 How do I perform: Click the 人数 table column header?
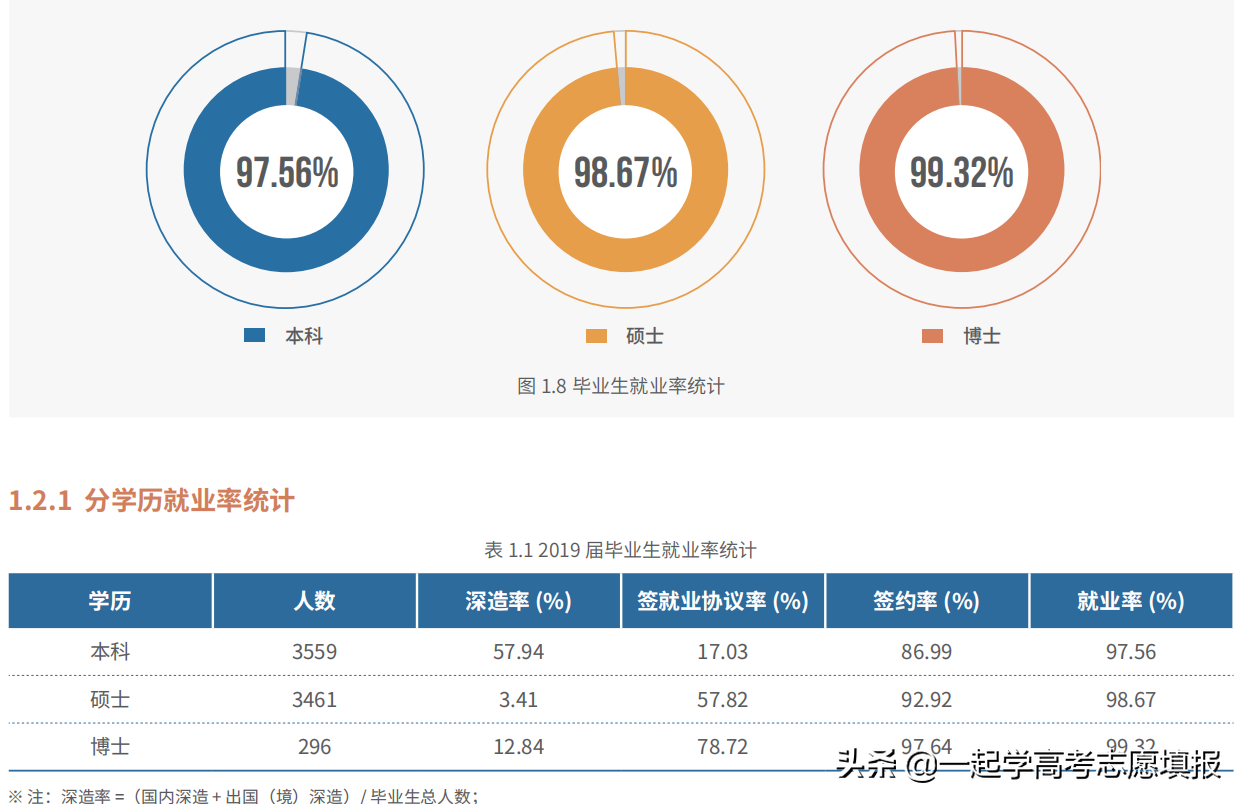315,601
